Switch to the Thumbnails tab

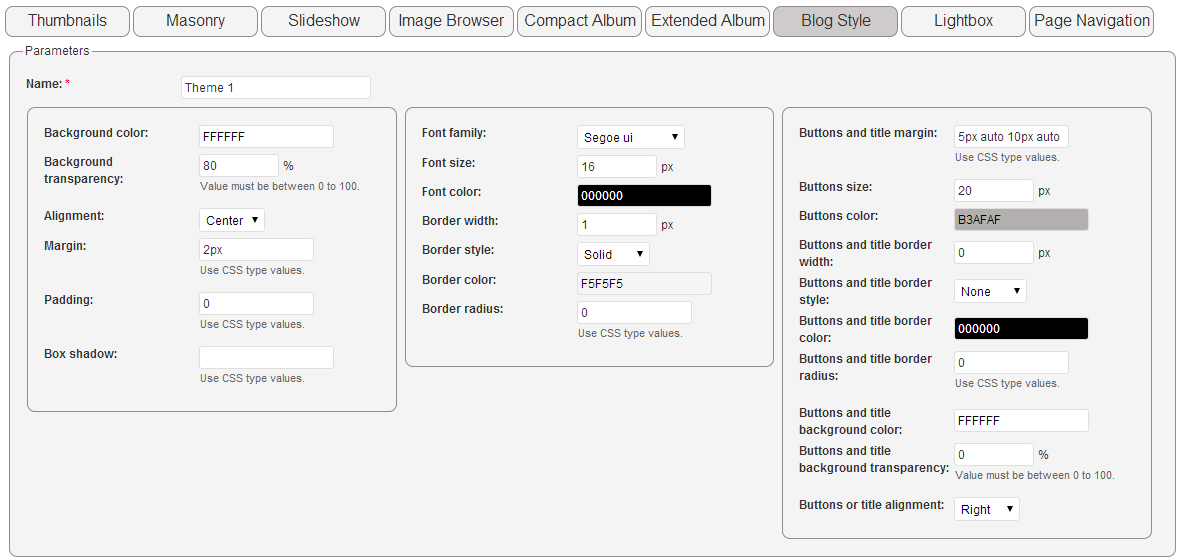click(67, 21)
